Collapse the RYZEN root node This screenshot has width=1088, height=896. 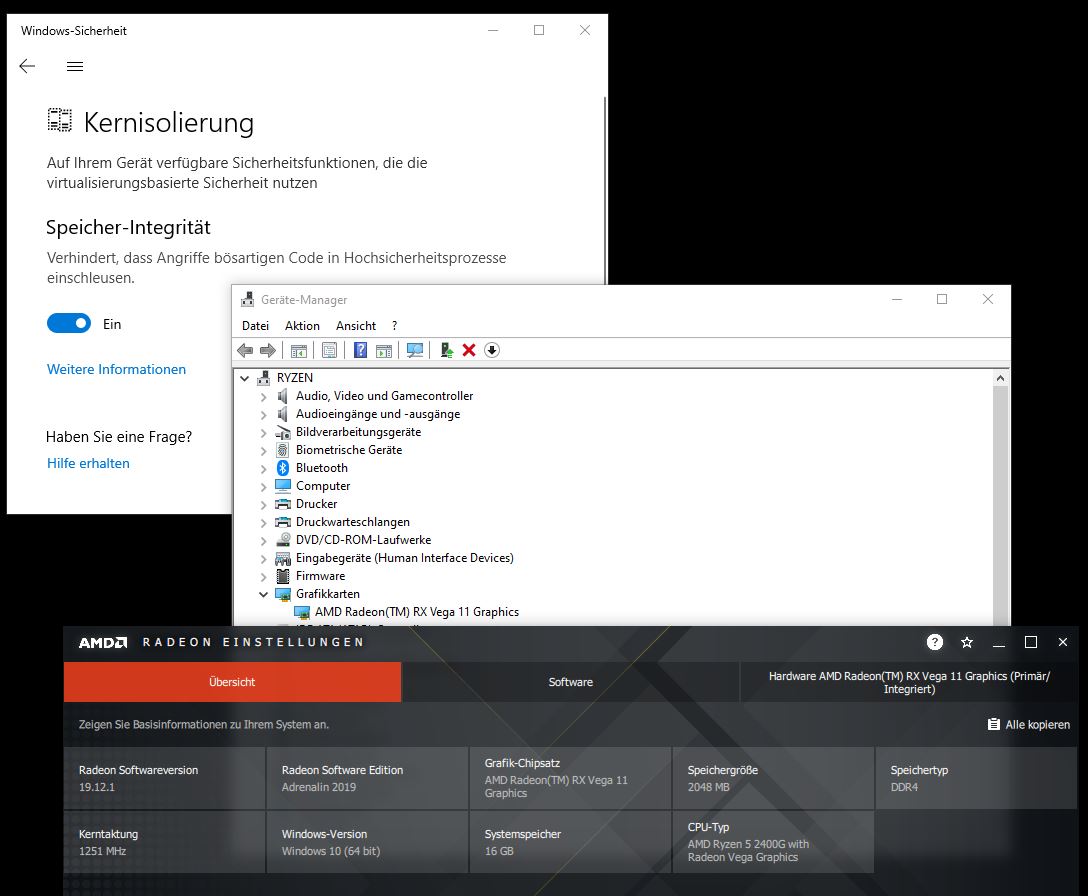tap(245, 378)
